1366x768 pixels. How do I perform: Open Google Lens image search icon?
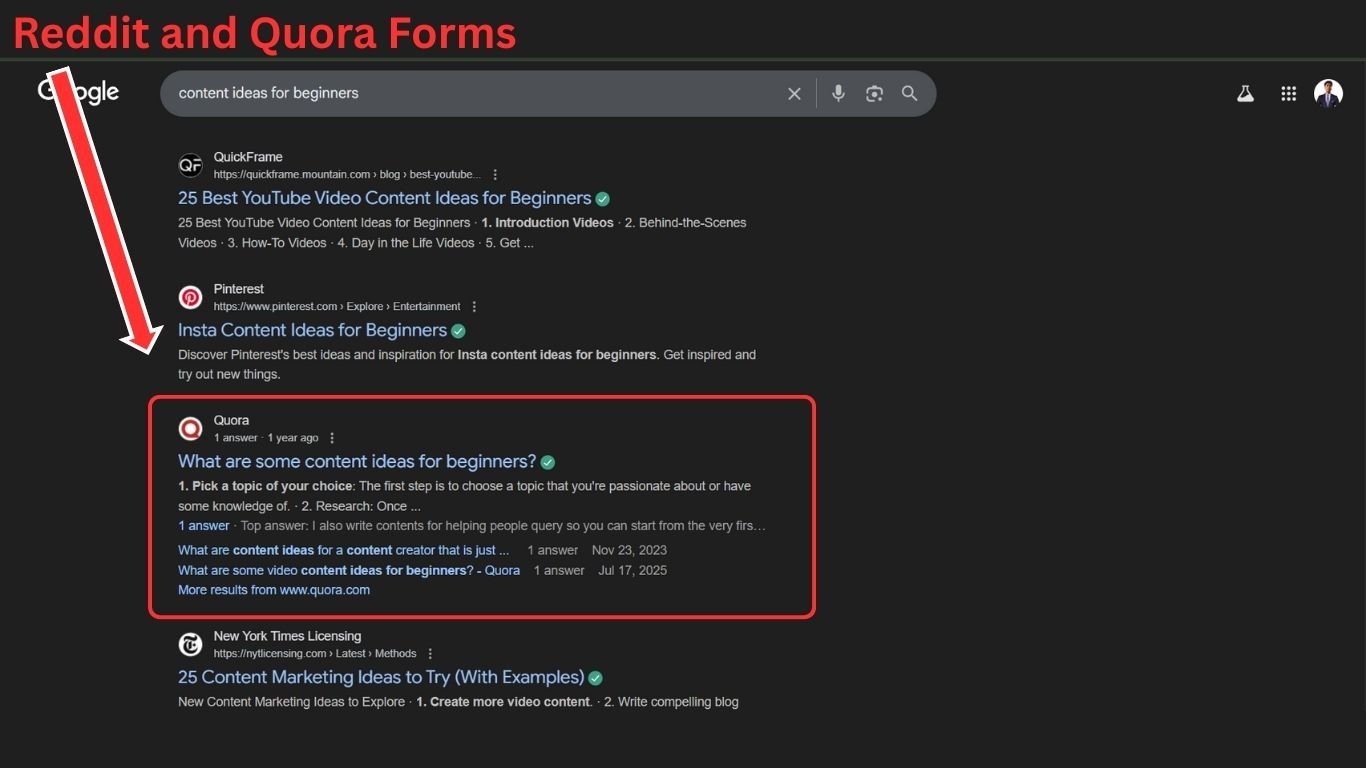click(x=874, y=93)
